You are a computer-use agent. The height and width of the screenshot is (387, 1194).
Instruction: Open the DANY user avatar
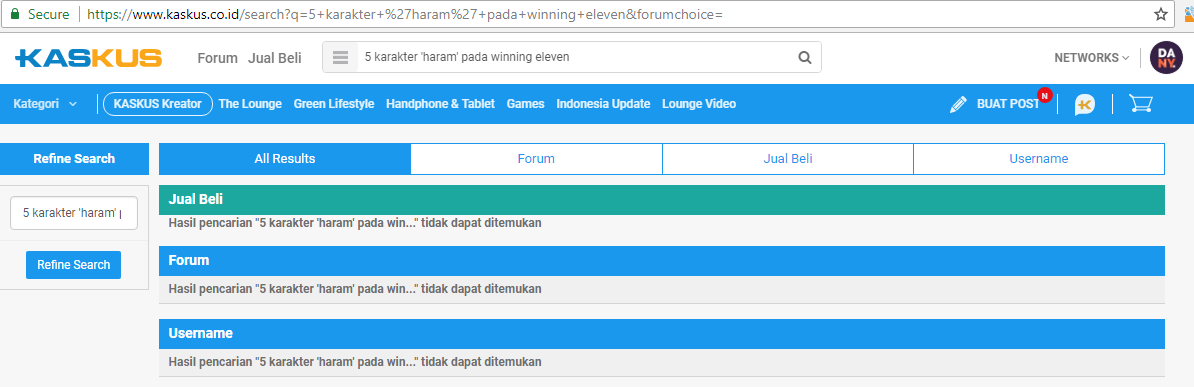pyautogui.click(x=1167, y=57)
